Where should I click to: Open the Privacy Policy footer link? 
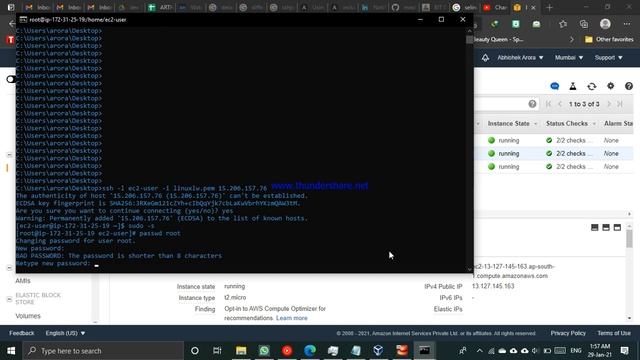click(568, 333)
